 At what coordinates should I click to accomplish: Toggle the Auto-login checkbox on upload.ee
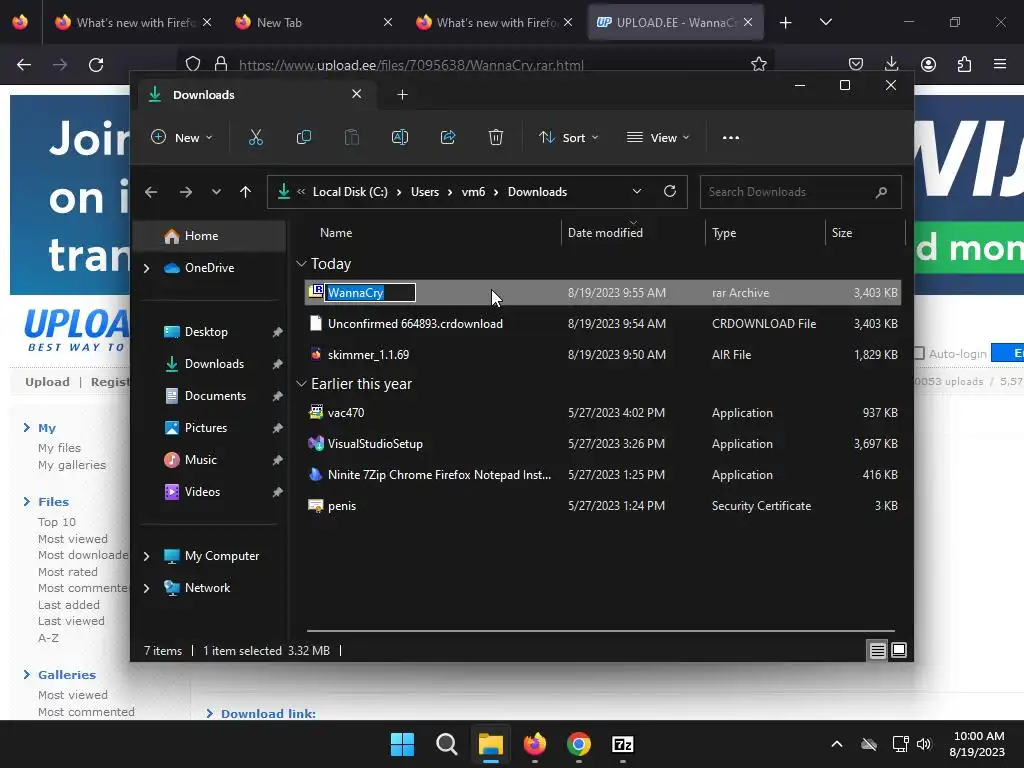[919, 353]
